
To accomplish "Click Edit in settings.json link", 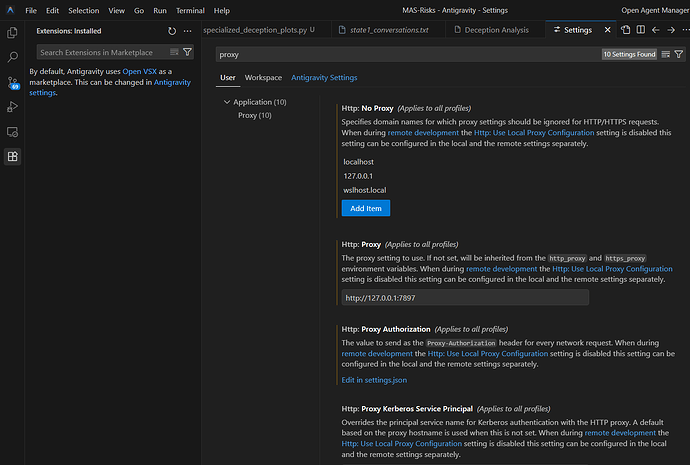I will click(374, 380).
